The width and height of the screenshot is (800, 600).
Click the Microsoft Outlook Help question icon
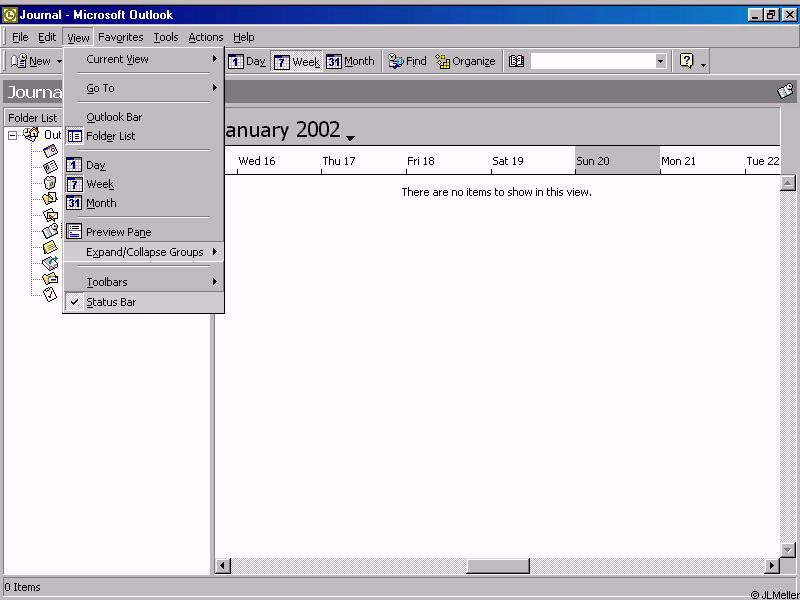[x=687, y=61]
